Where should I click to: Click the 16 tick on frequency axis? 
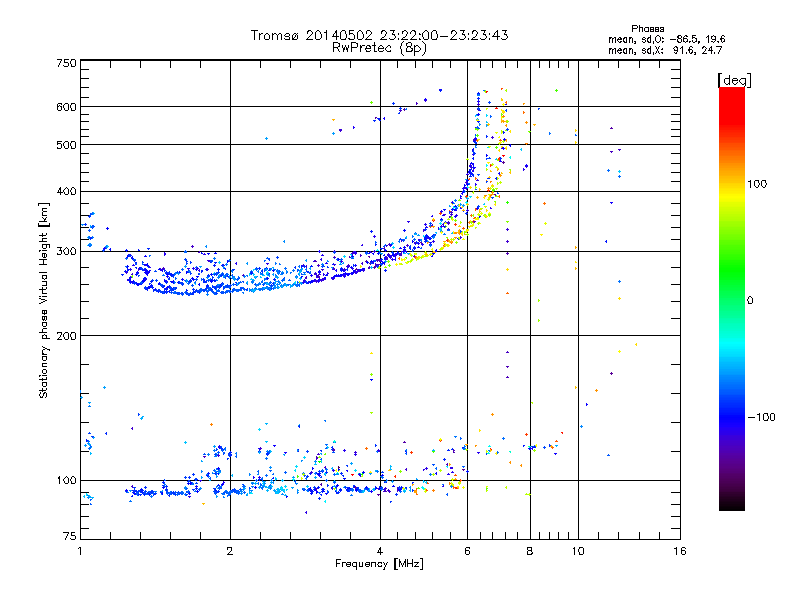[679, 552]
